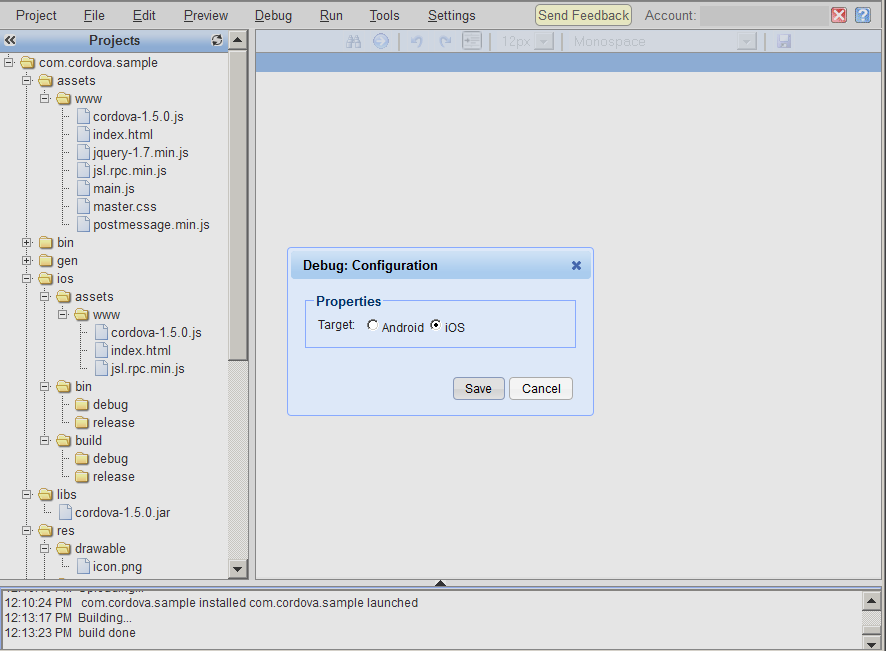
Task: Click the console panel collapse triangle
Action: tap(440, 583)
